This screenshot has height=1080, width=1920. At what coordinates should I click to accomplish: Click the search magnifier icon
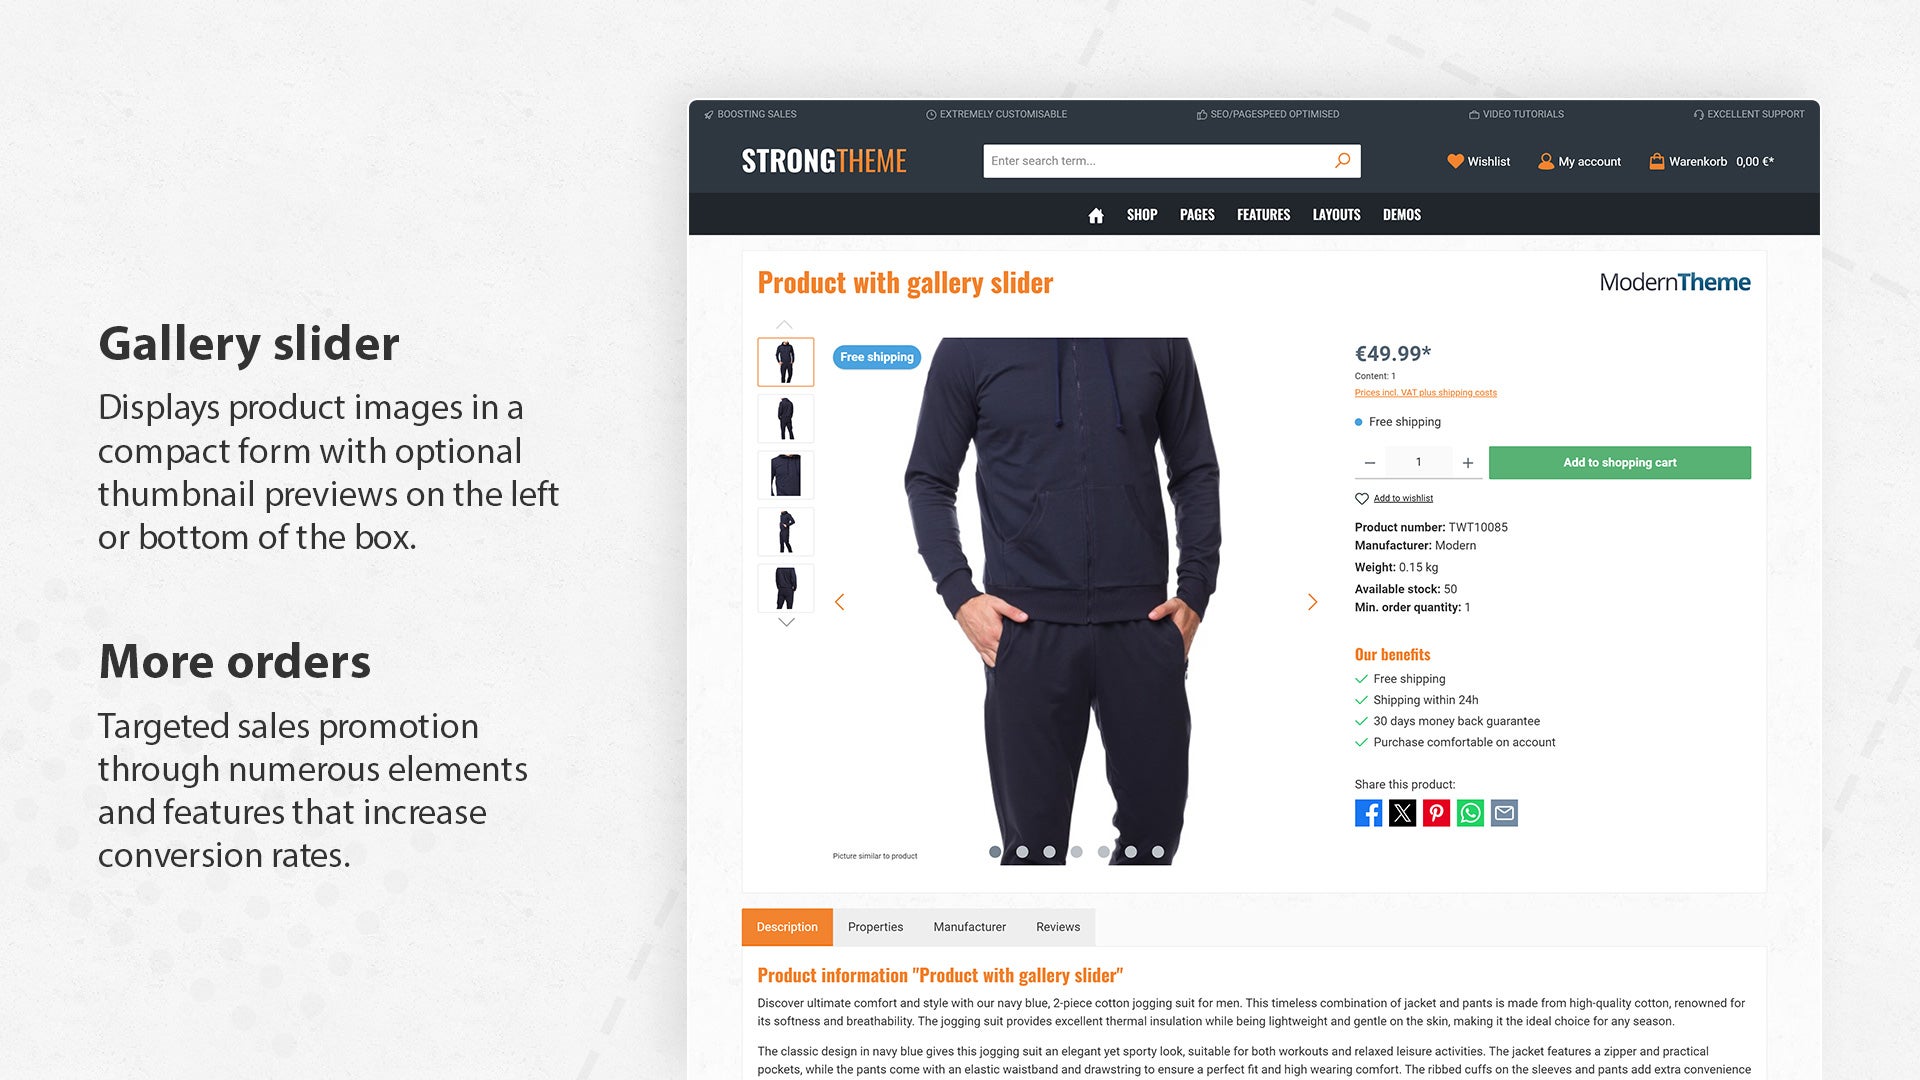[1342, 160]
